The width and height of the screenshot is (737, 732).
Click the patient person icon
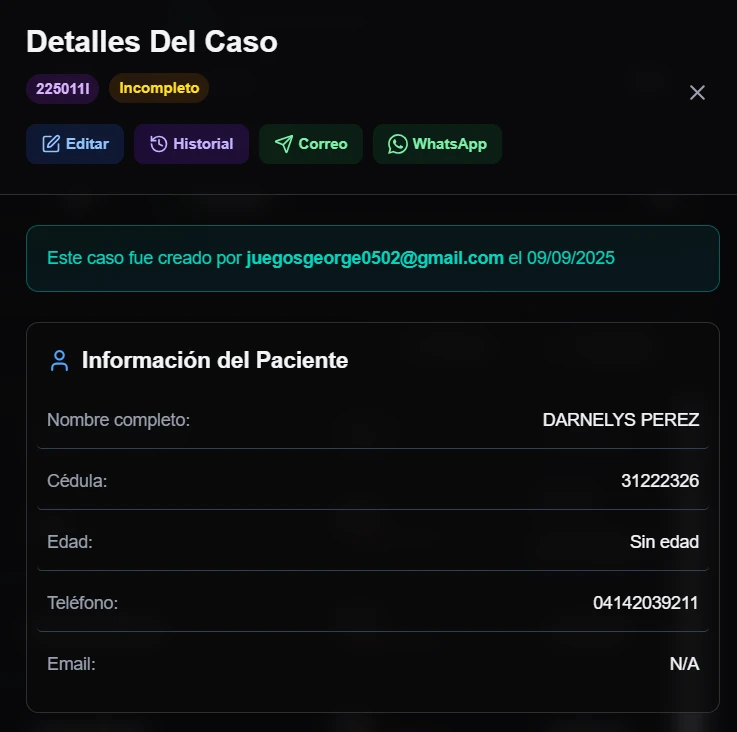click(x=60, y=361)
